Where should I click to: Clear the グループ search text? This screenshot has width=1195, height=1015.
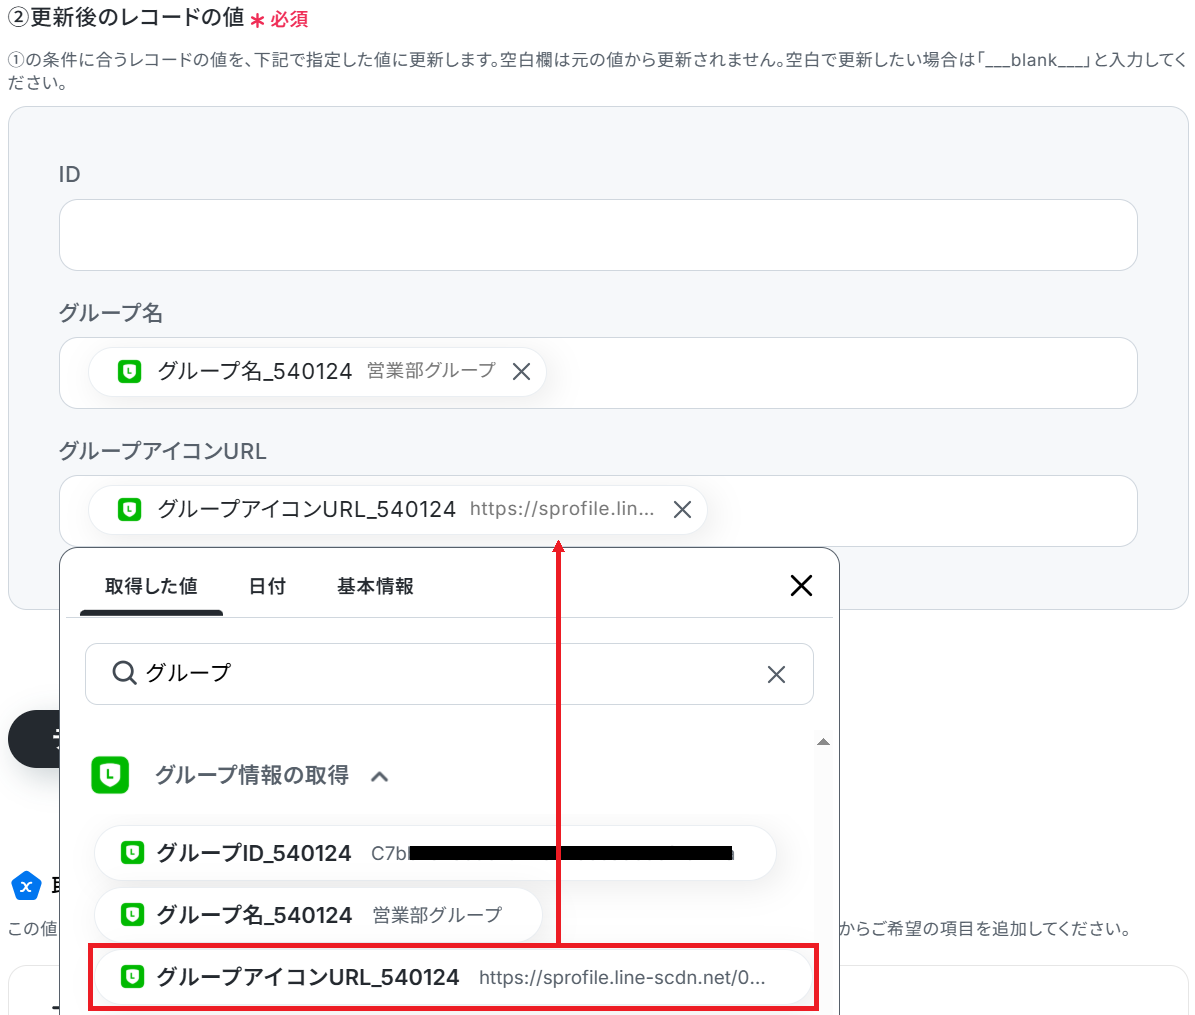pyautogui.click(x=776, y=675)
